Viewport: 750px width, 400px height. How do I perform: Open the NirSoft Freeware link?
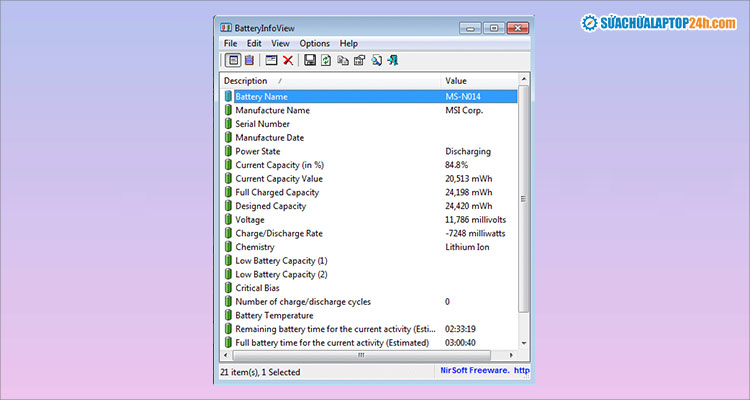(479, 370)
